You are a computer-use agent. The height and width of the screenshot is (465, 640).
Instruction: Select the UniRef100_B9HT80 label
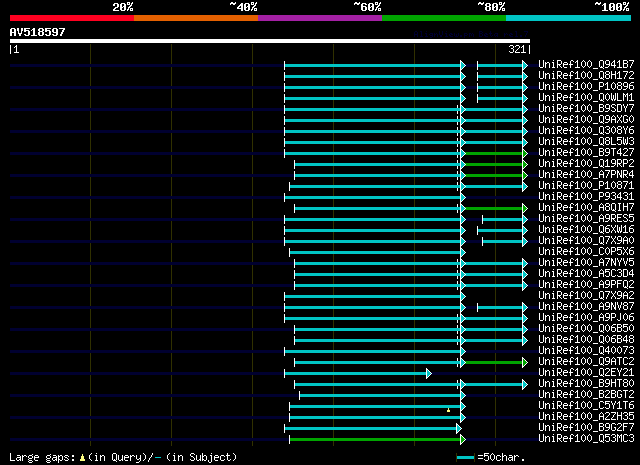click(x=586, y=384)
